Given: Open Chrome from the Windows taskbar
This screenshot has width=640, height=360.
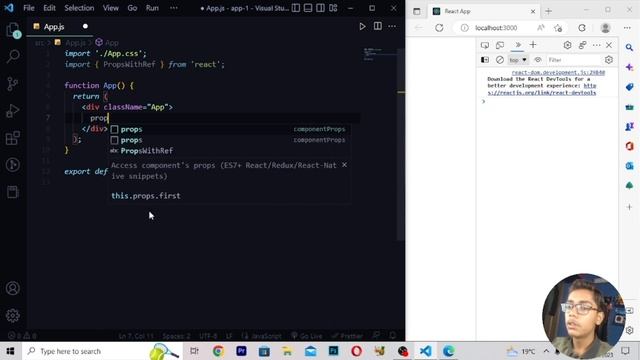Looking at the screenshot, I should point(218,351).
